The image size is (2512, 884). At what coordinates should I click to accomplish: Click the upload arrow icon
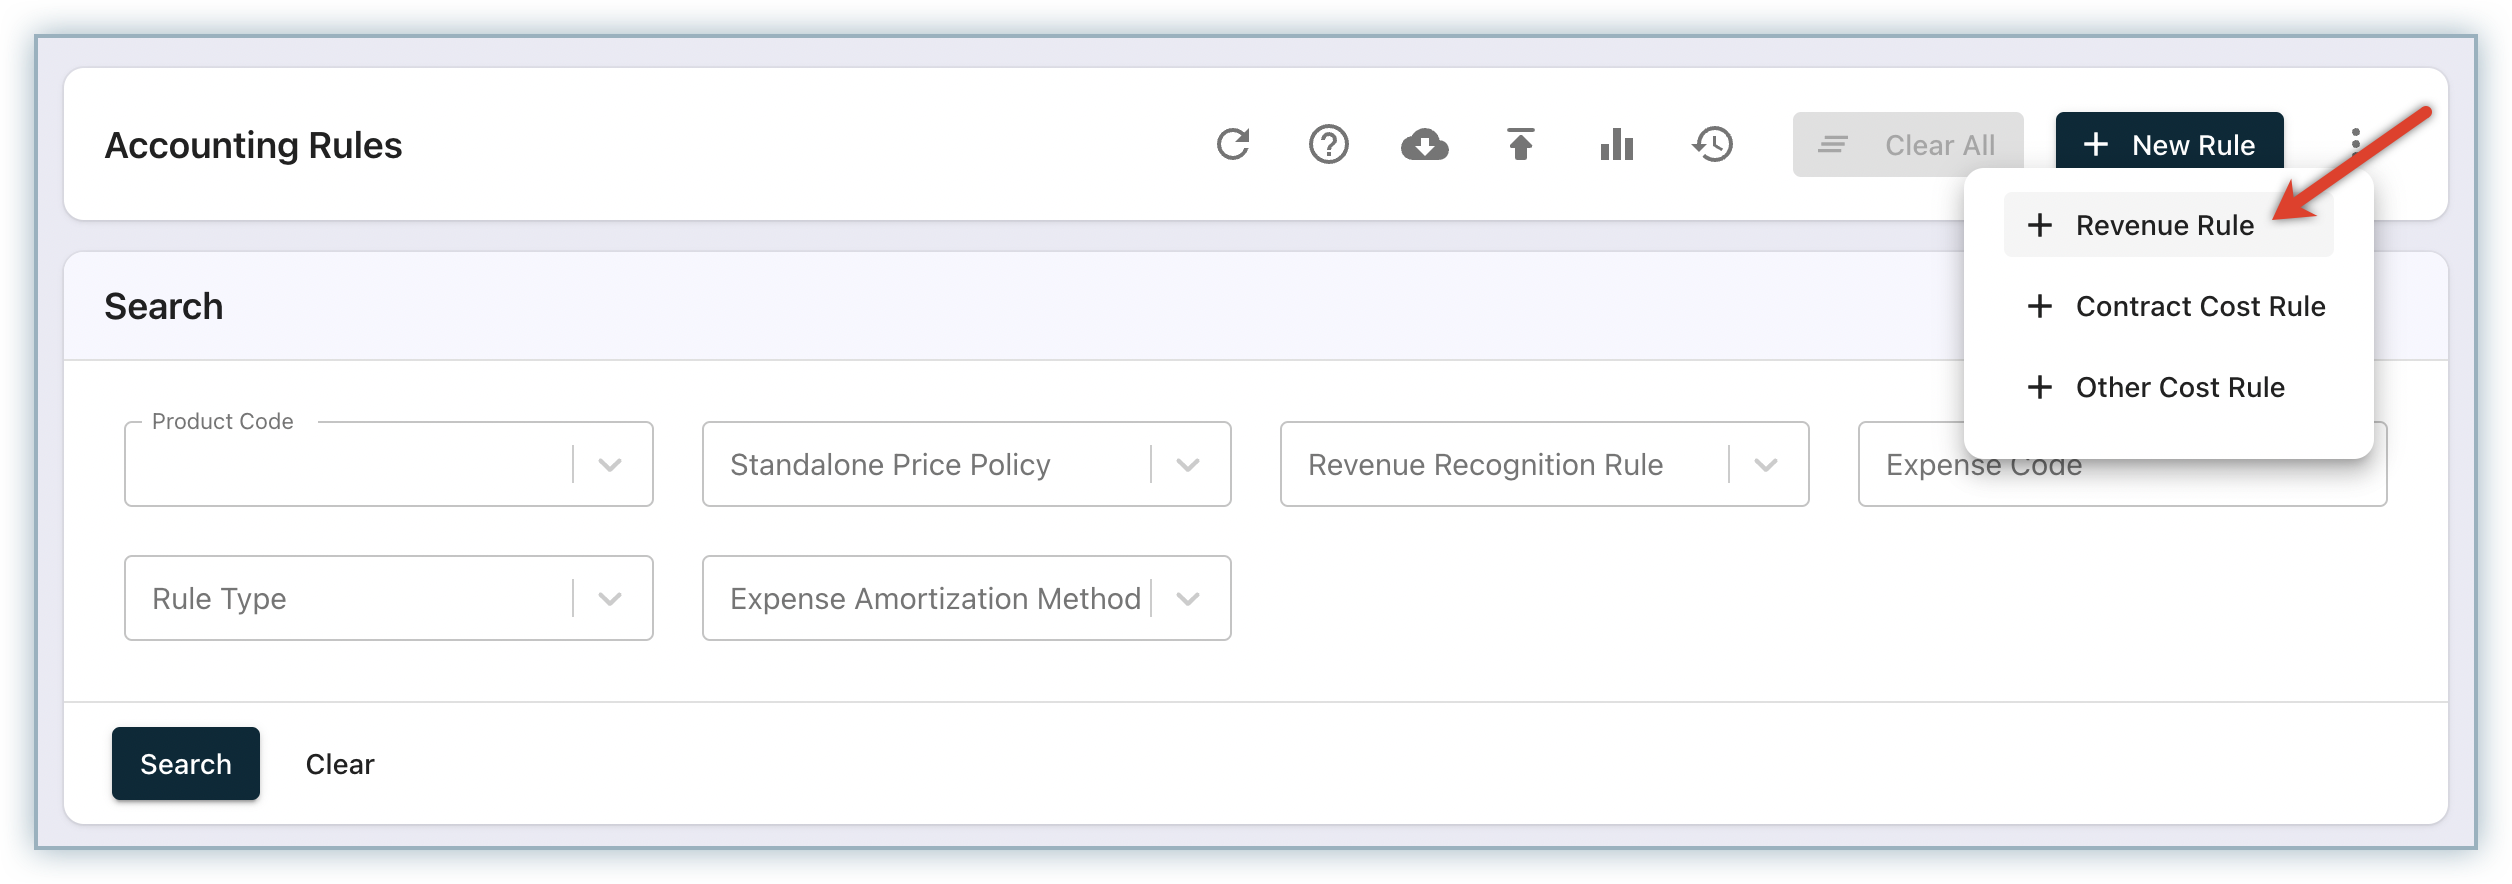1520,145
